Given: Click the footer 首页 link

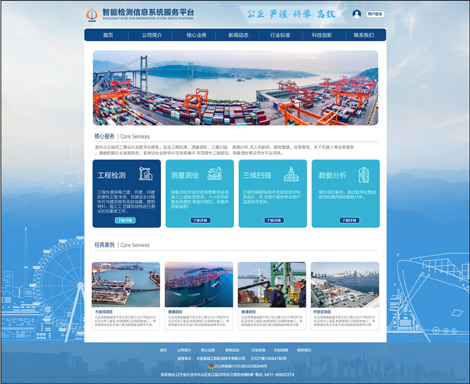Looking at the screenshot, I should click(x=163, y=350).
